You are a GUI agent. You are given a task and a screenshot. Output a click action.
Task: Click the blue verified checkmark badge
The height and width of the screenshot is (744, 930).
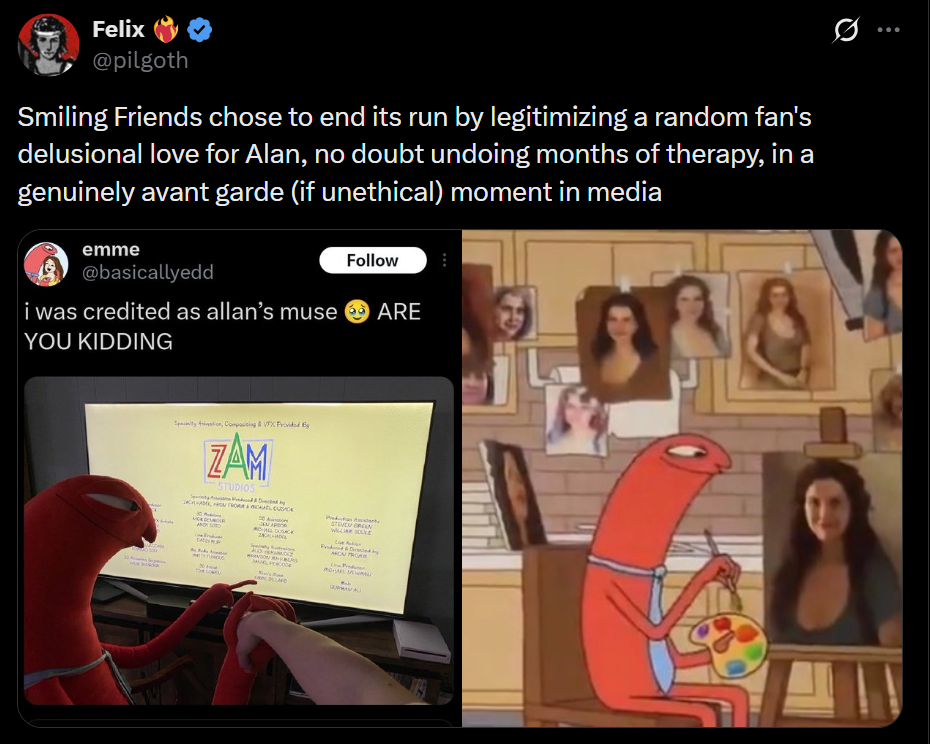click(200, 29)
